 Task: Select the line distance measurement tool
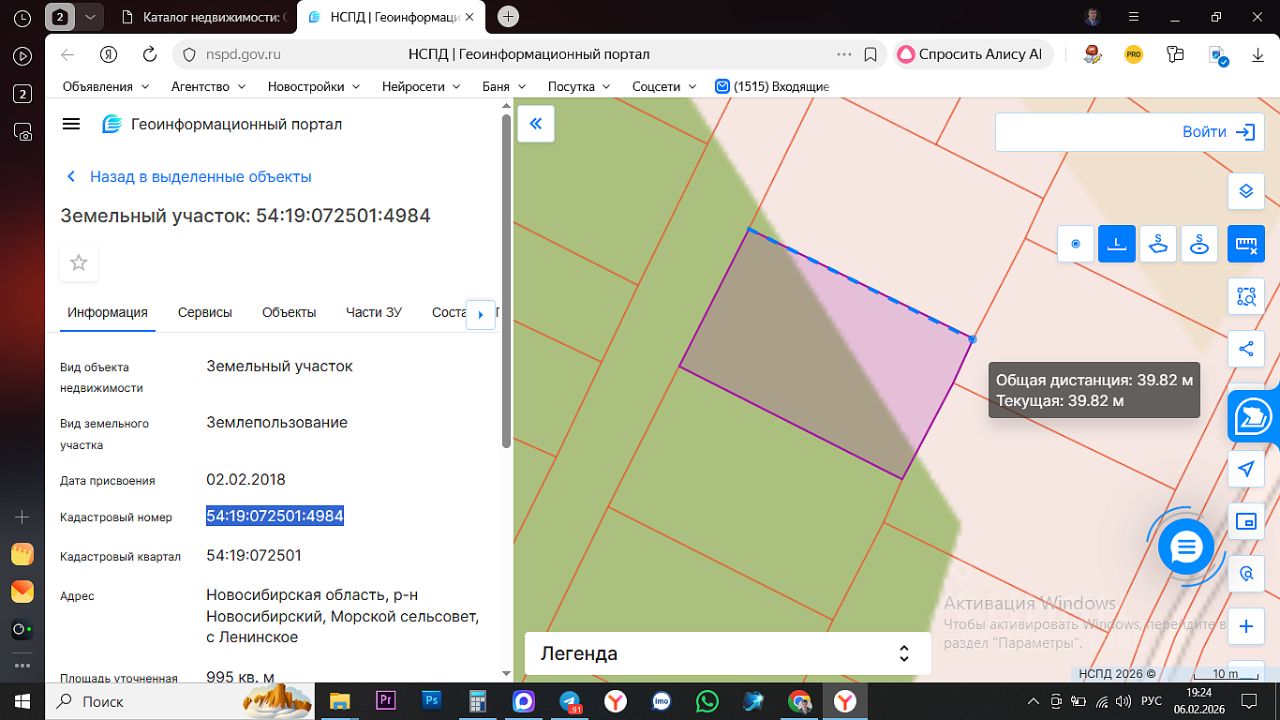point(1117,243)
